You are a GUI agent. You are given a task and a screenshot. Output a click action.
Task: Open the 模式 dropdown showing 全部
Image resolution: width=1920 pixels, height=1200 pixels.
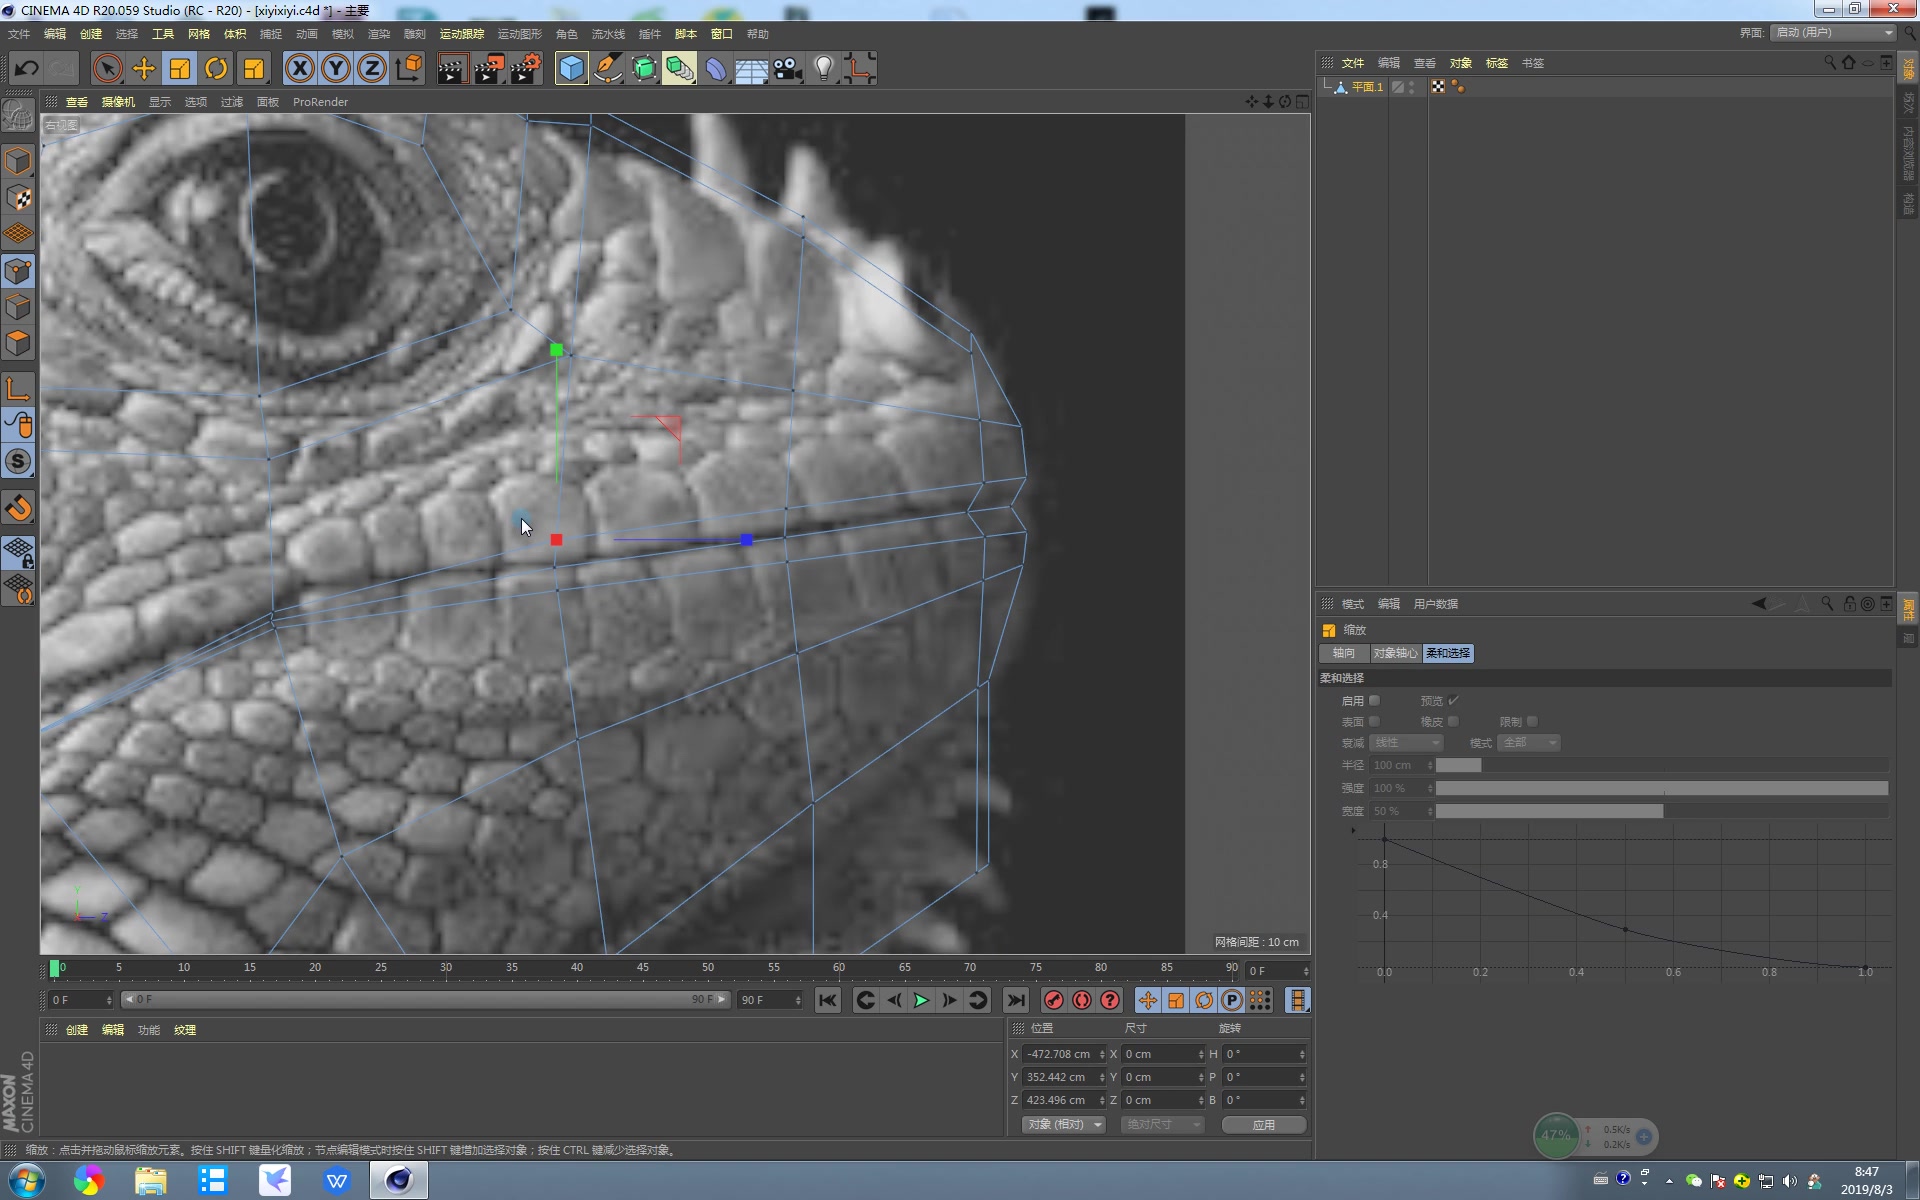pos(1528,742)
